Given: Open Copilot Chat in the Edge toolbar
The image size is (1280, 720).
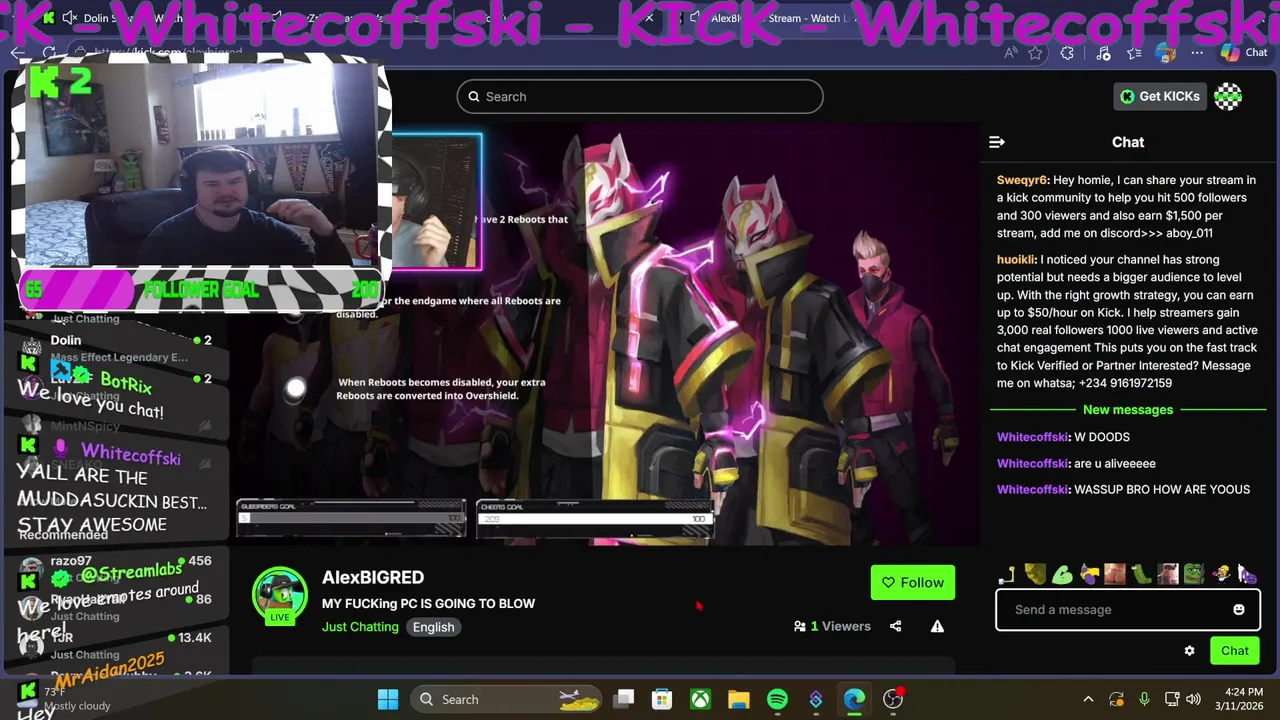Looking at the screenshot, I should [x=1245, y=53].
